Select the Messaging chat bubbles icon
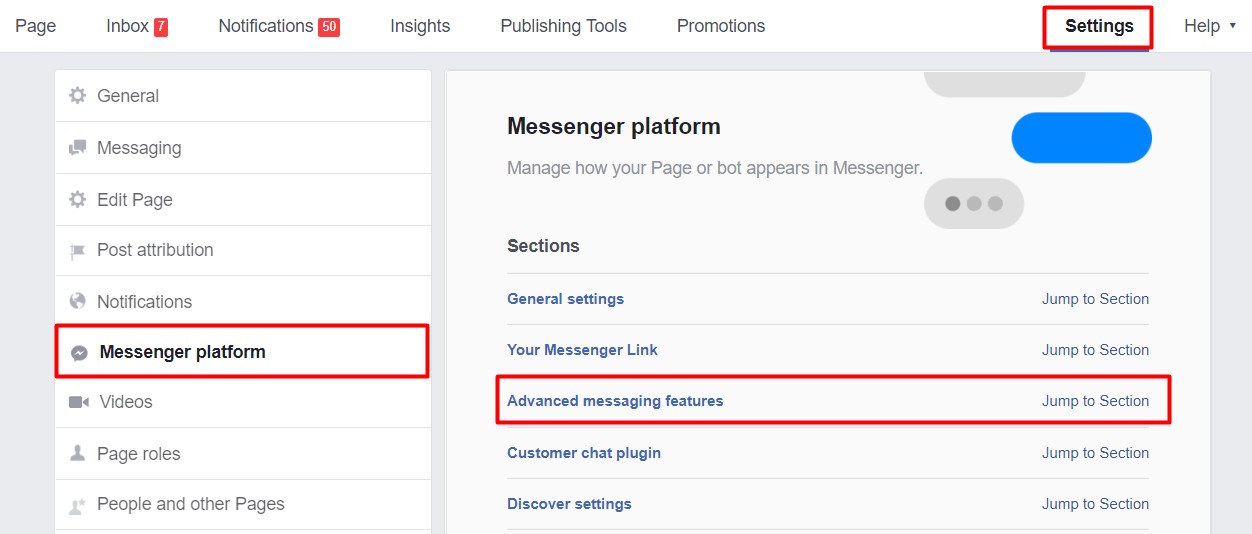Screen dimensions: 1252x534 (77, 148)
